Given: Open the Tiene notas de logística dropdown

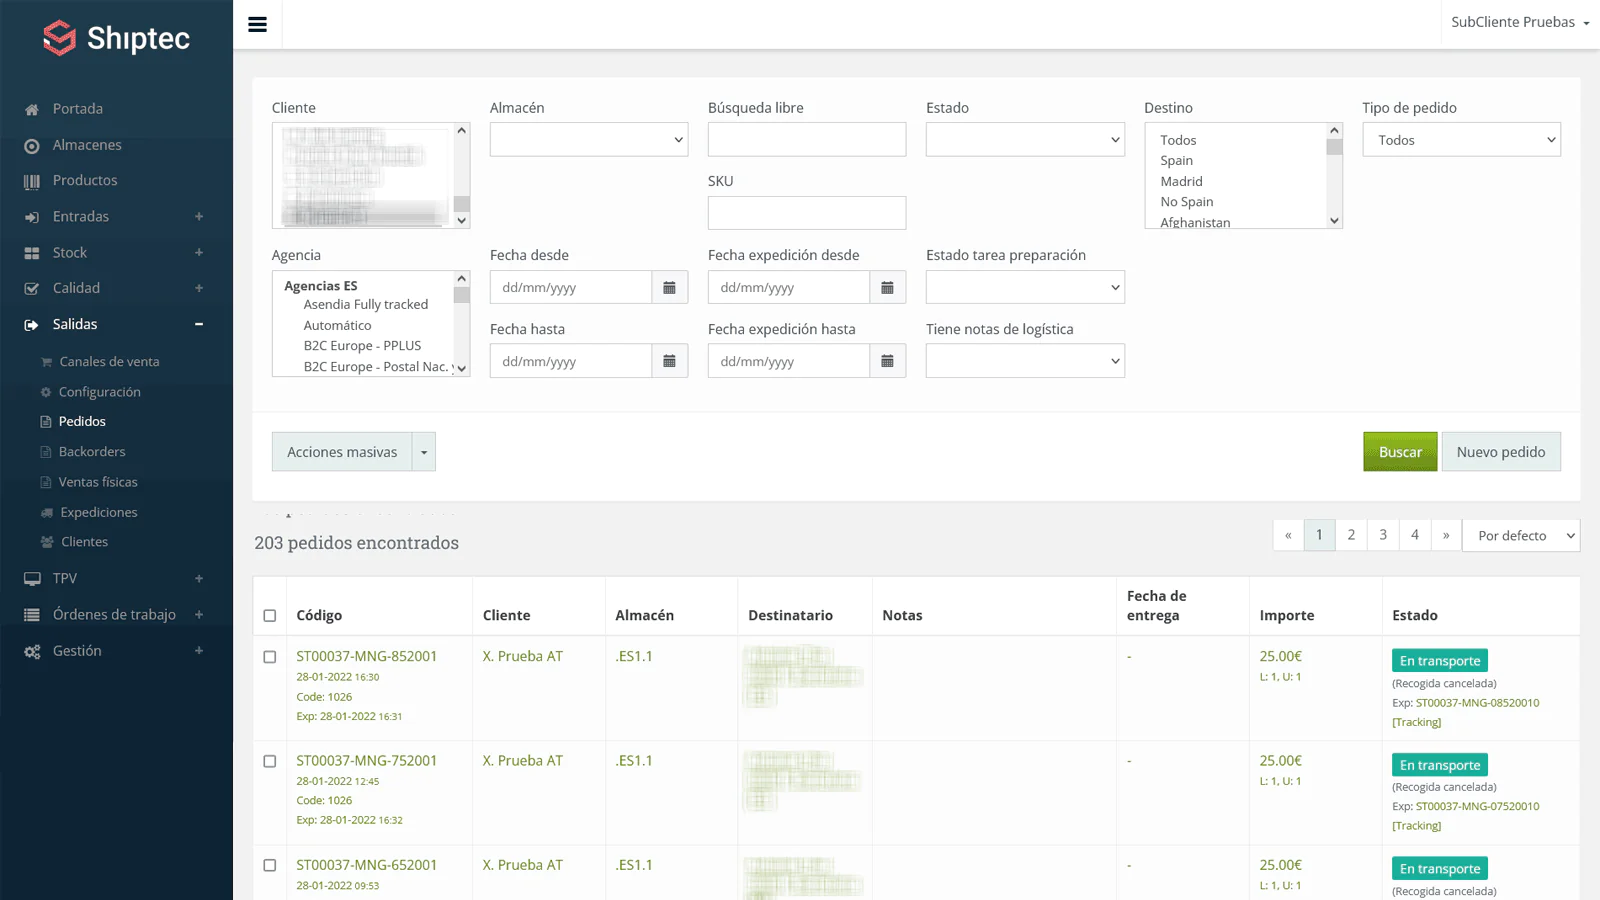Looking at the screenshot, I should pos(1025,361).
